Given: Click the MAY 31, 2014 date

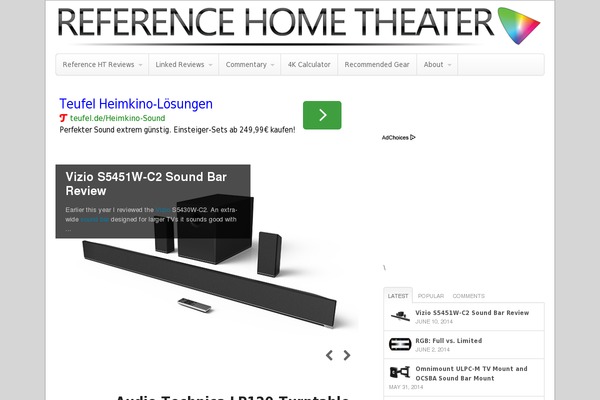Looking at the screenshot, I should (406, 387).
